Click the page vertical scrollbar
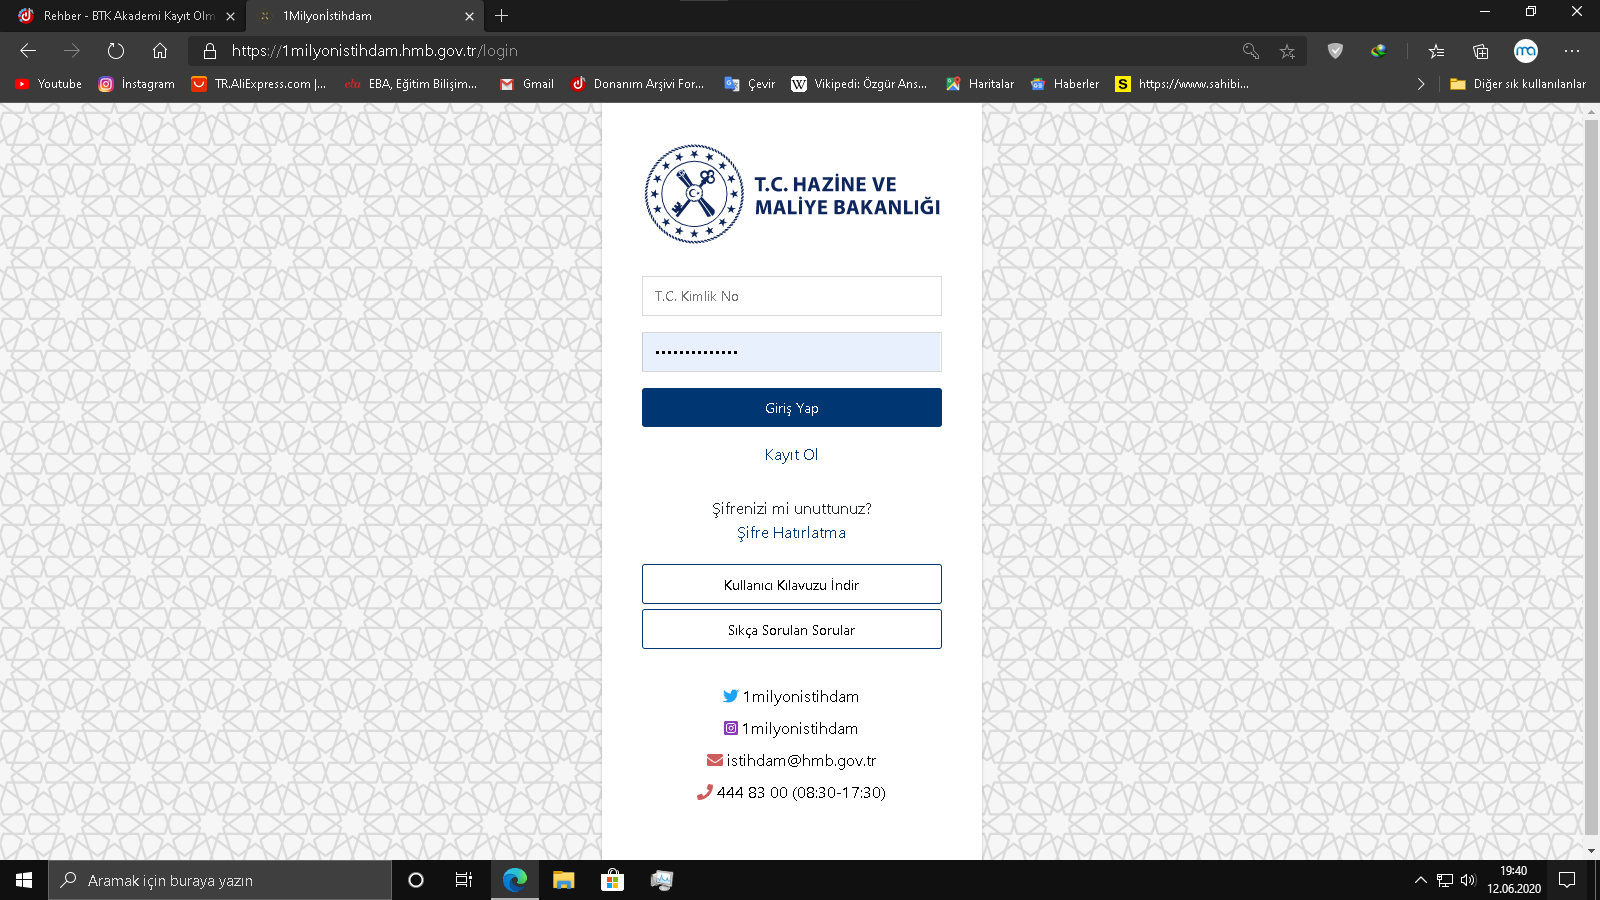The image size is (1600, 900). coord(1591,477)
